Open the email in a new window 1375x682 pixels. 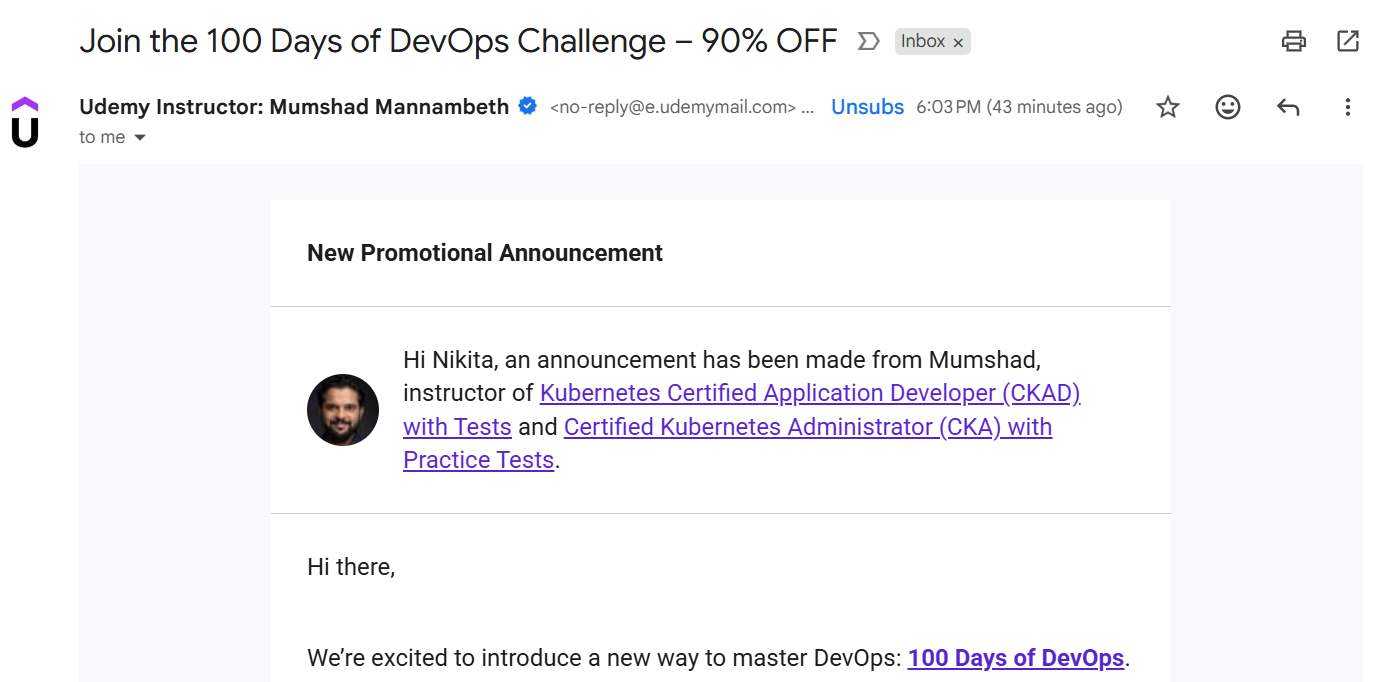point(1348,41)
